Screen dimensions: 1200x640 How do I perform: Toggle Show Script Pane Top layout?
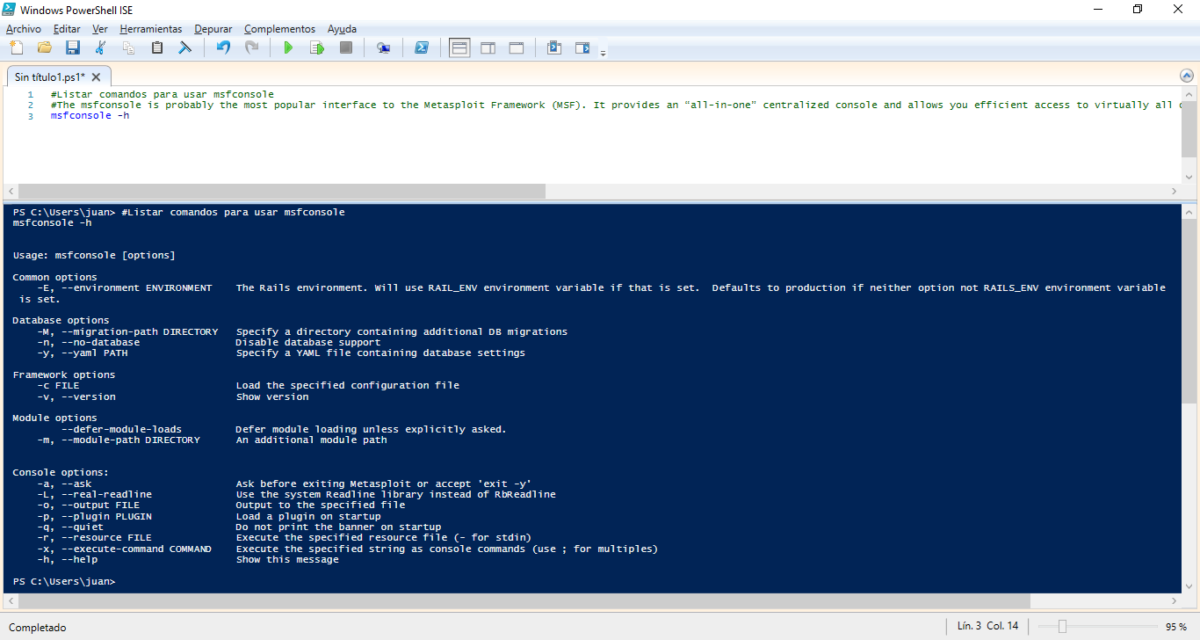pos(460,47)
